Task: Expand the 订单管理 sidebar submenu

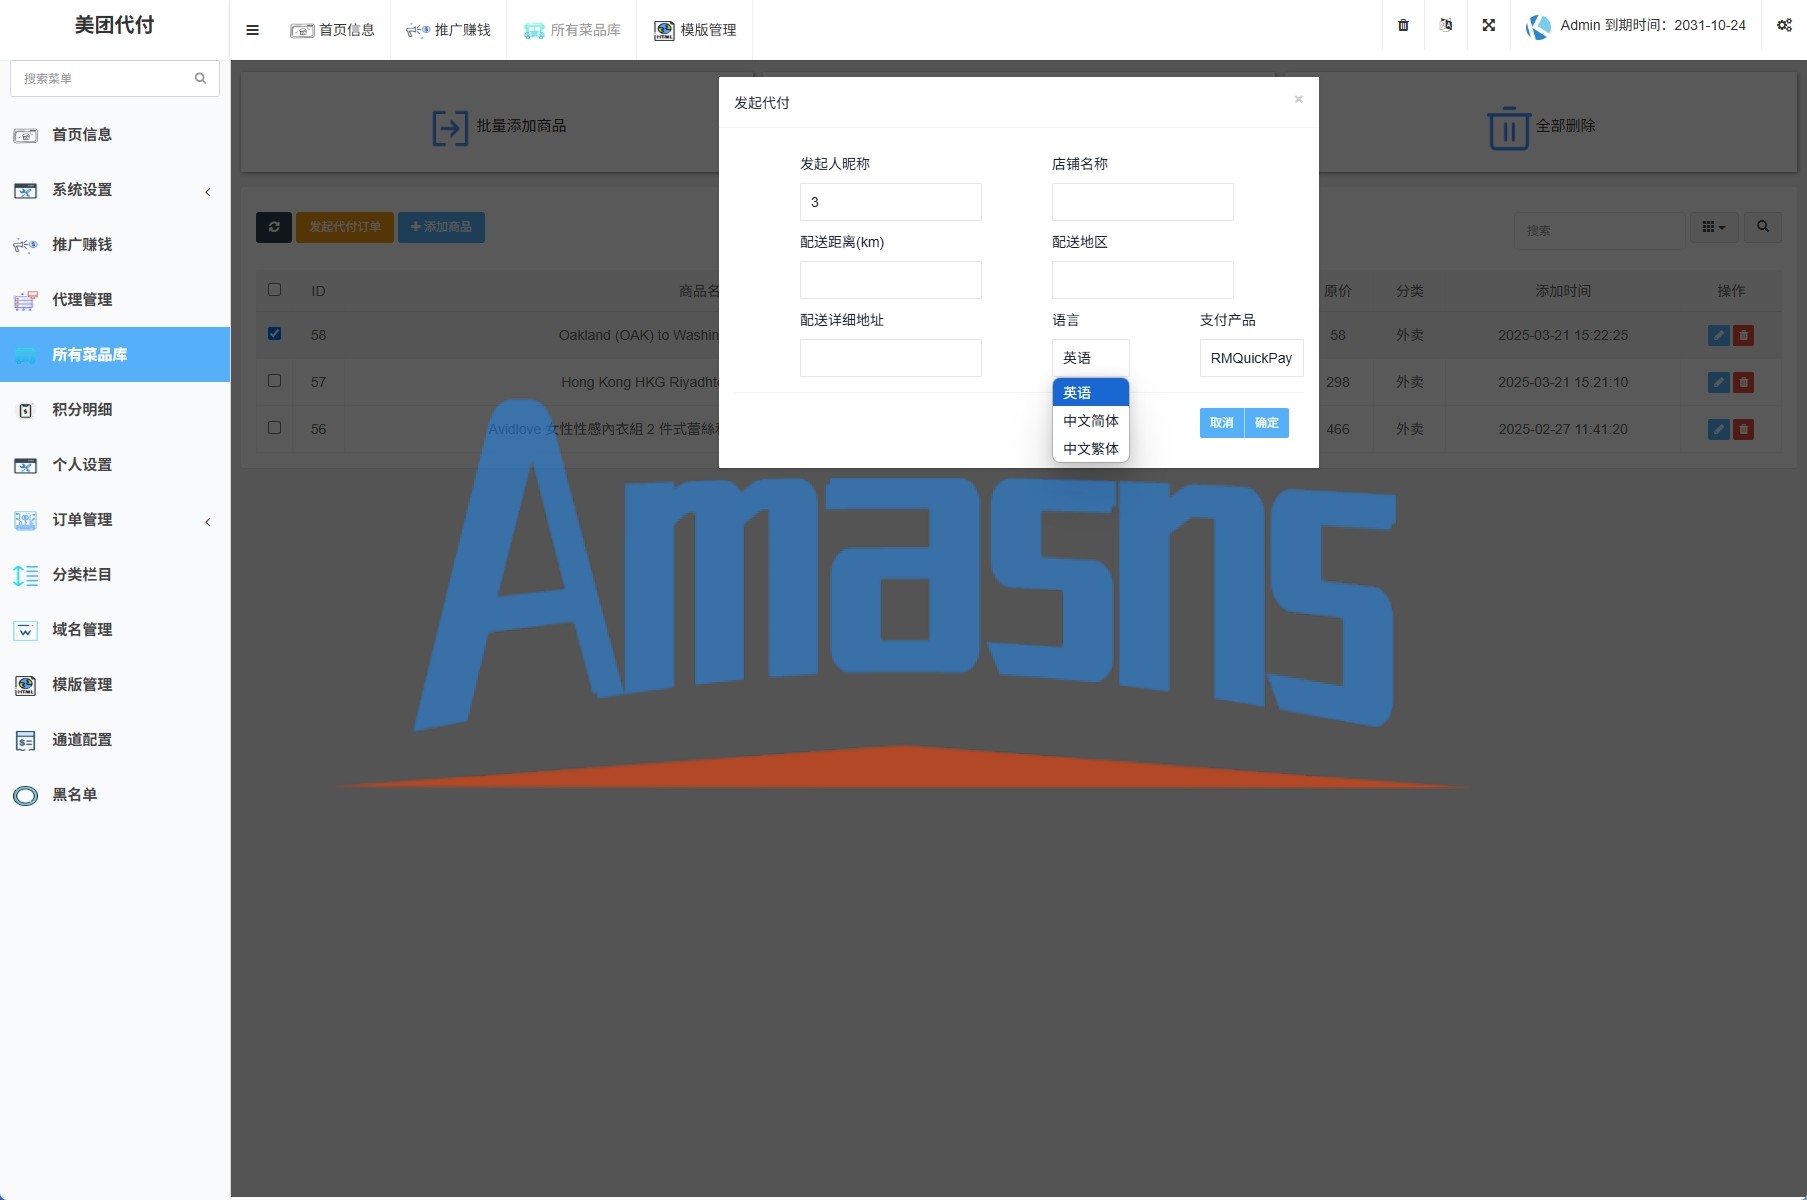Action: click(x=115, y=520)
